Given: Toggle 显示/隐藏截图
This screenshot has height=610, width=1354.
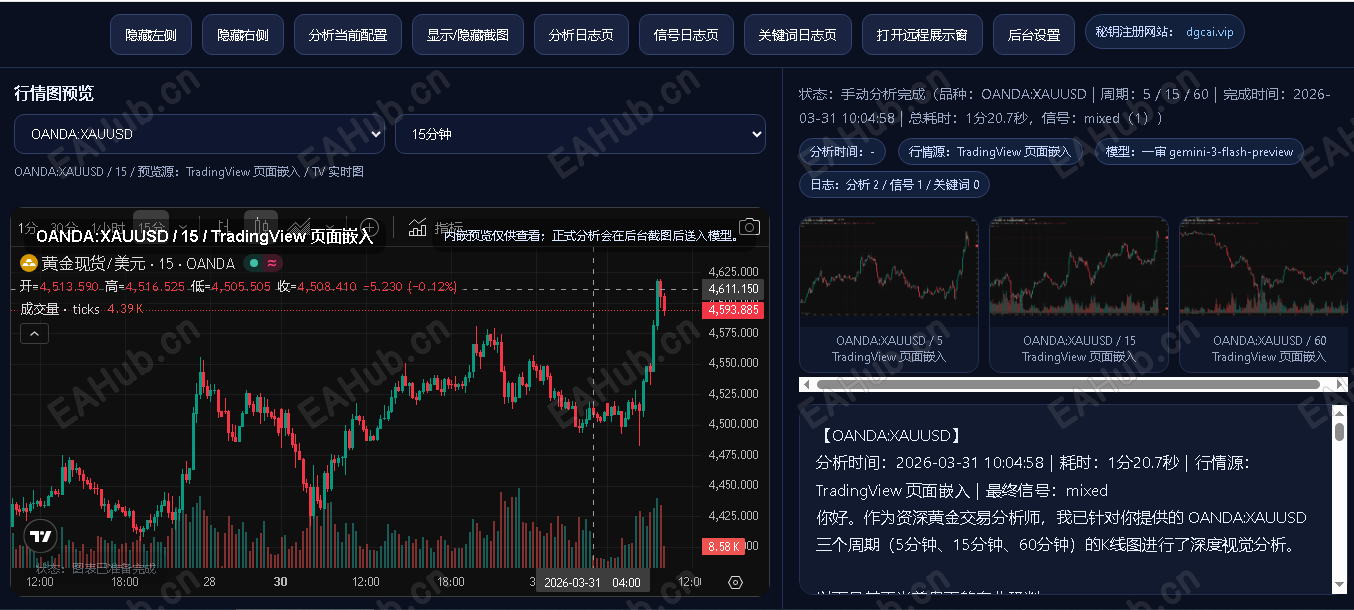Looking at the screenshot, I should tap(468, 35).
